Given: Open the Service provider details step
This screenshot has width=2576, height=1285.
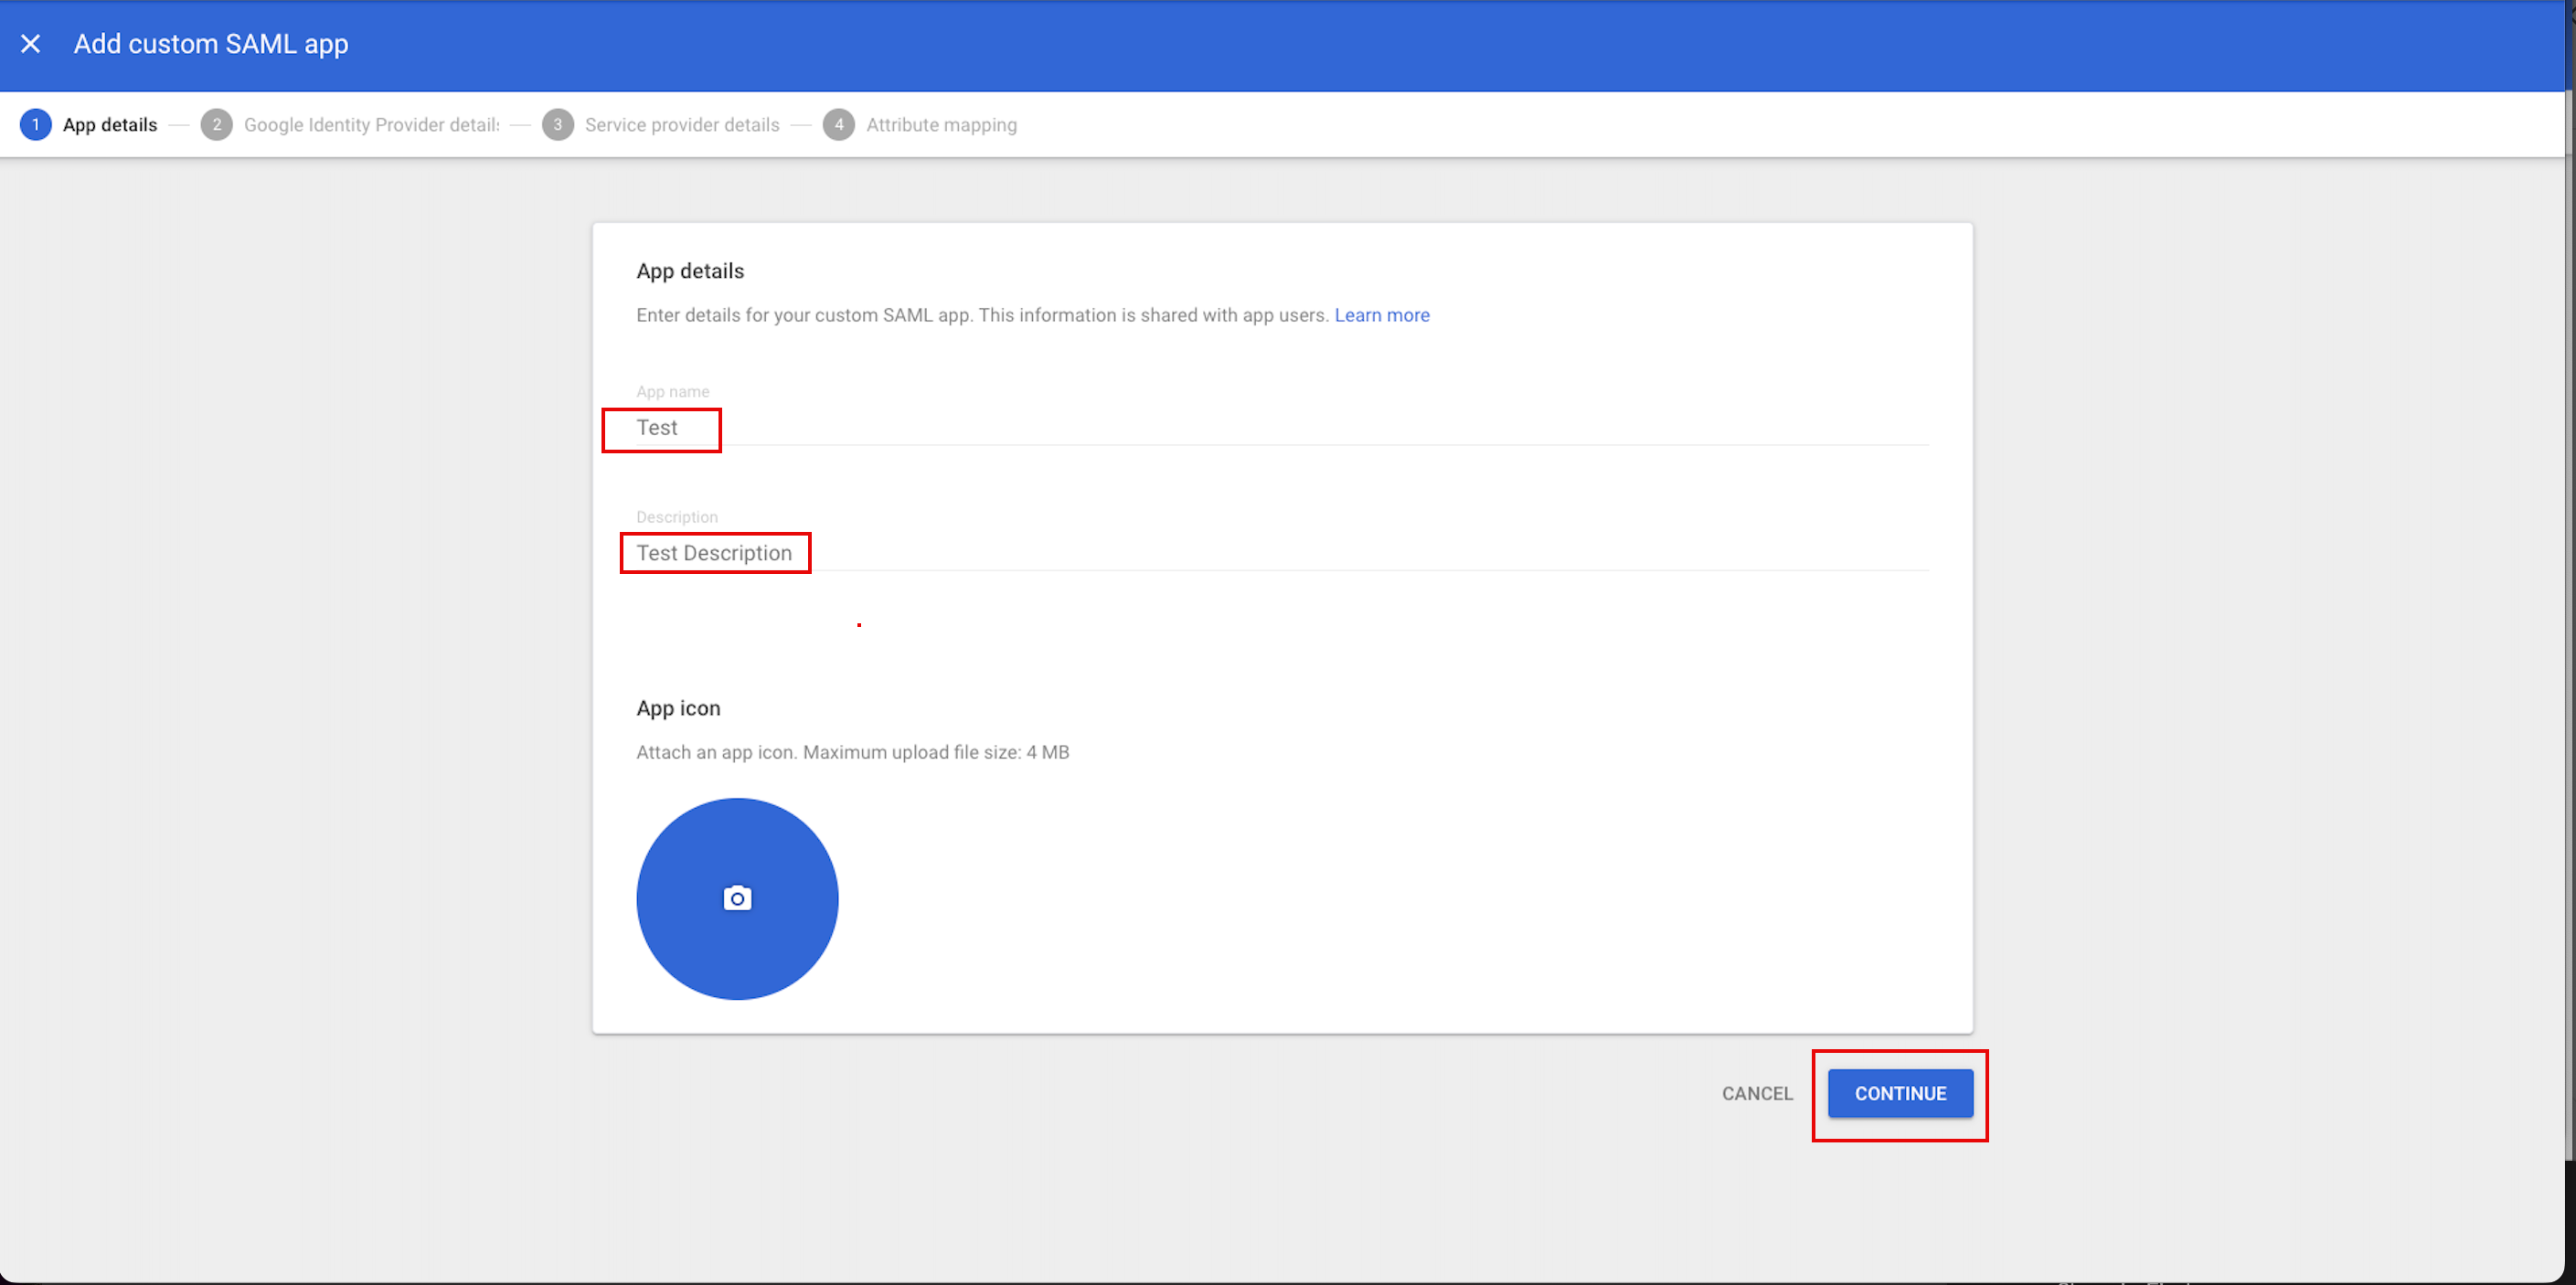Looking at the screenshot, I should pos(682,125).
